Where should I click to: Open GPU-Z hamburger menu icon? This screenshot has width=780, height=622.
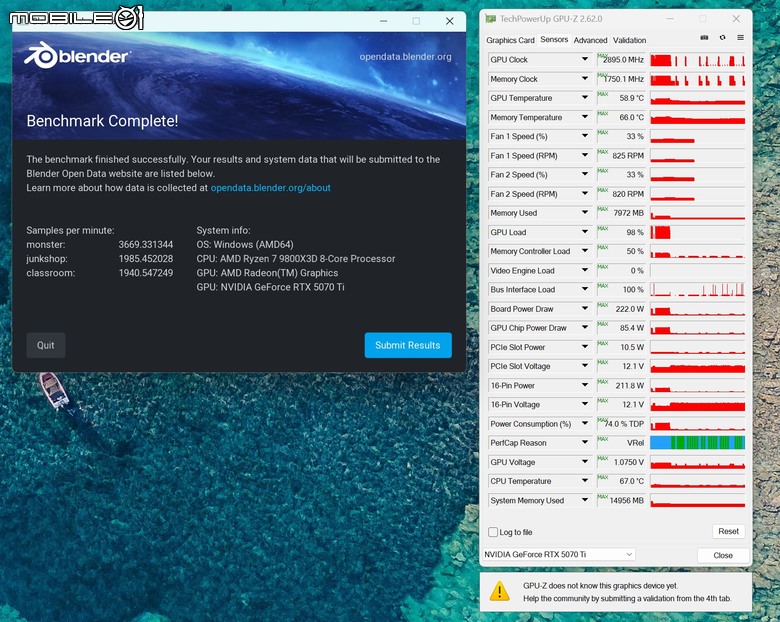(740, 38)
